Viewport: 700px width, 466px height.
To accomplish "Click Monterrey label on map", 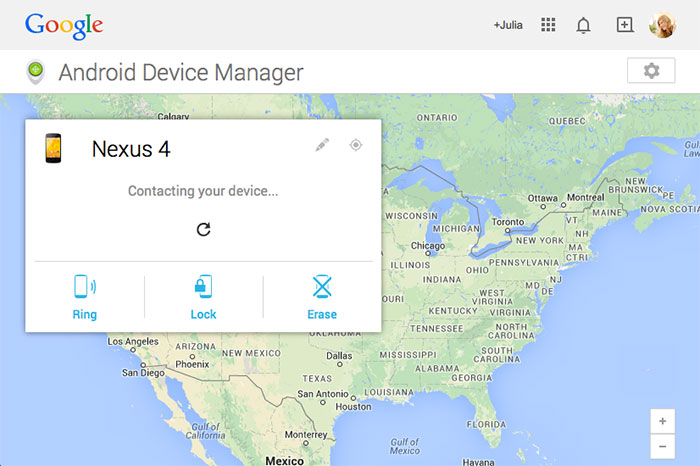I will tap(306, 434).
